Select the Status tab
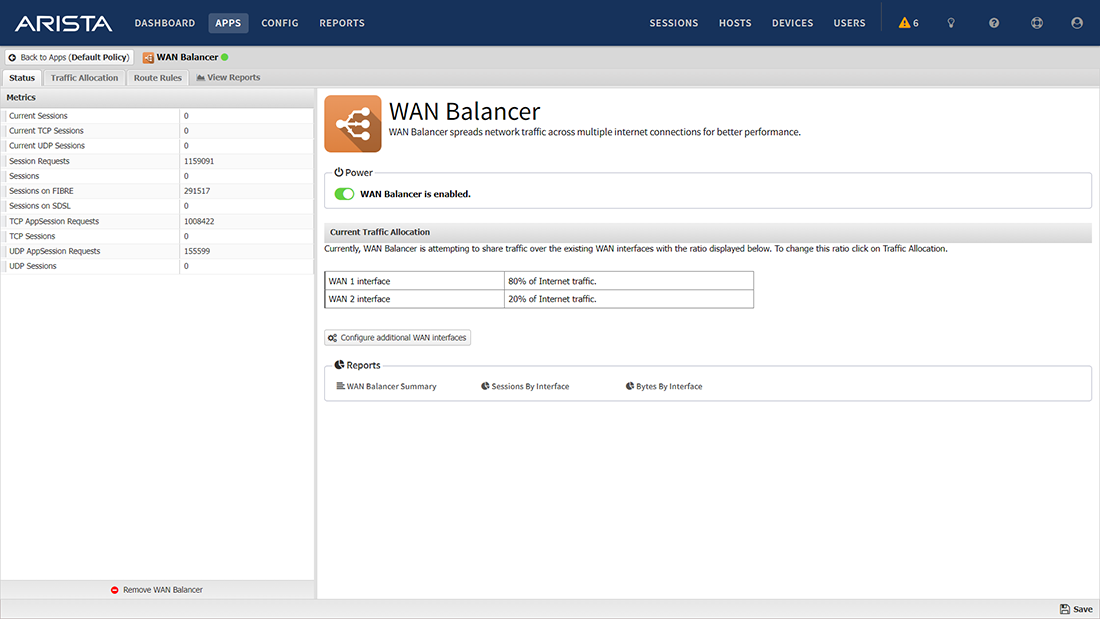The width and height of the screenshot is (1100, 619). click(22, 78)
